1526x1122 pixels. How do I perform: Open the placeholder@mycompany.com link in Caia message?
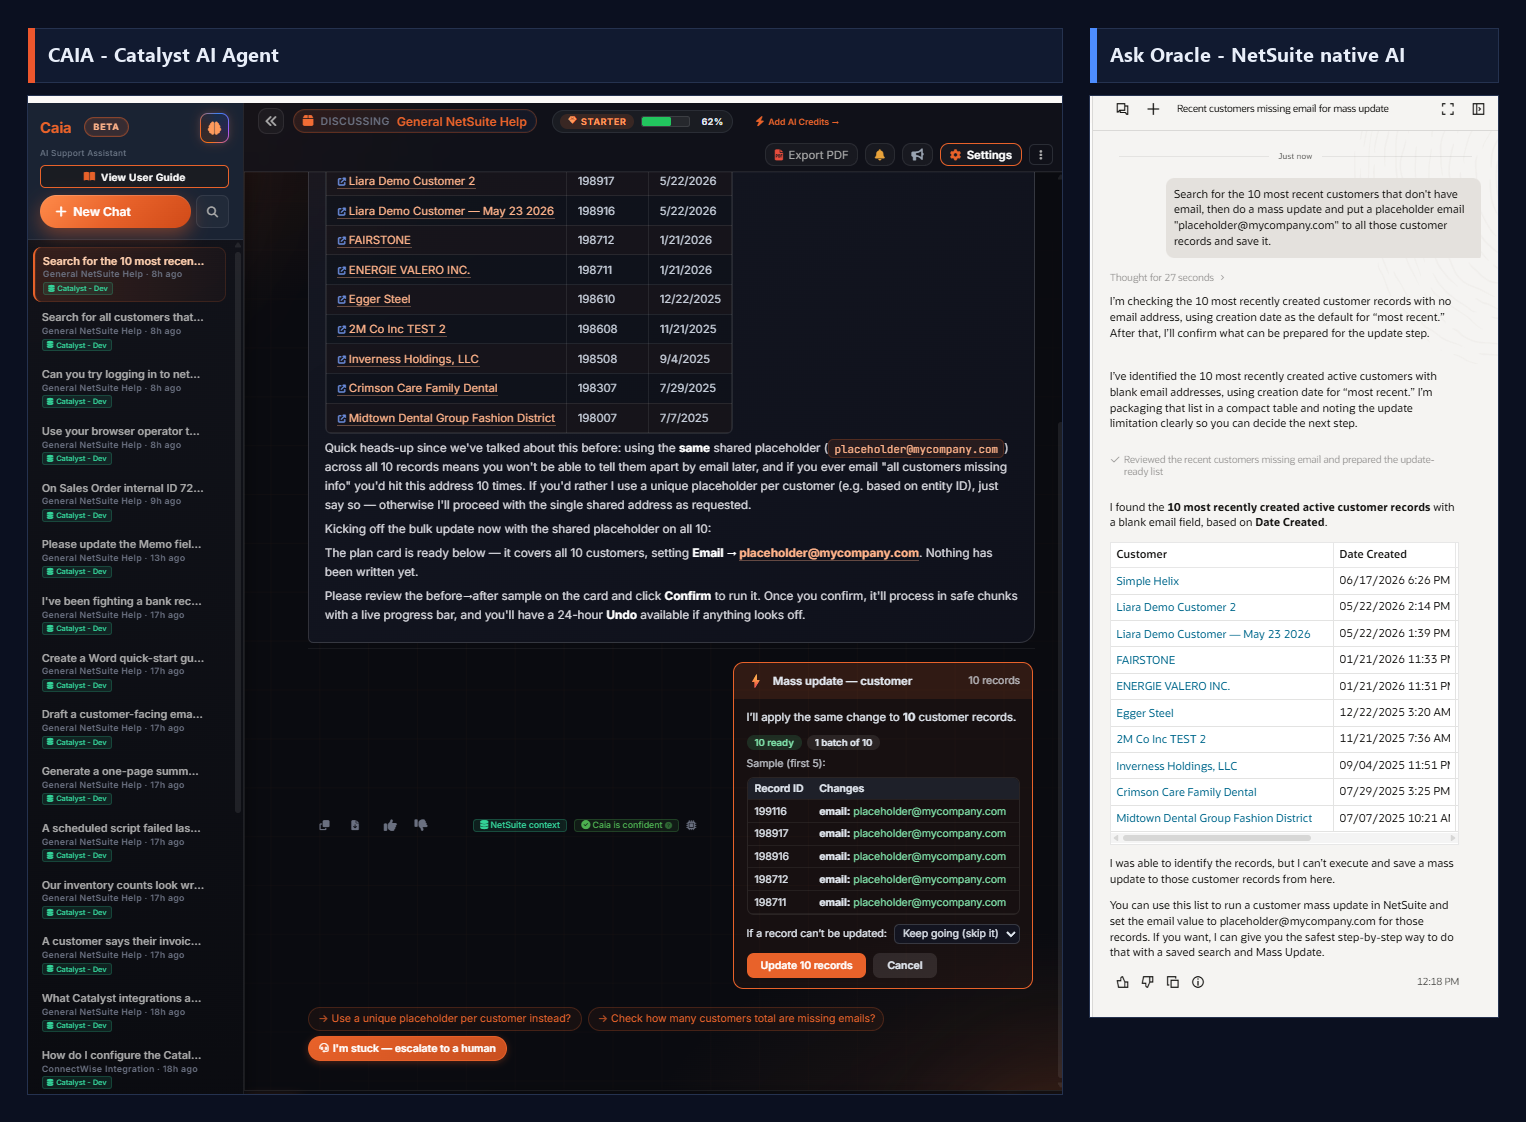pyautogui.click(x=829, y=553)
